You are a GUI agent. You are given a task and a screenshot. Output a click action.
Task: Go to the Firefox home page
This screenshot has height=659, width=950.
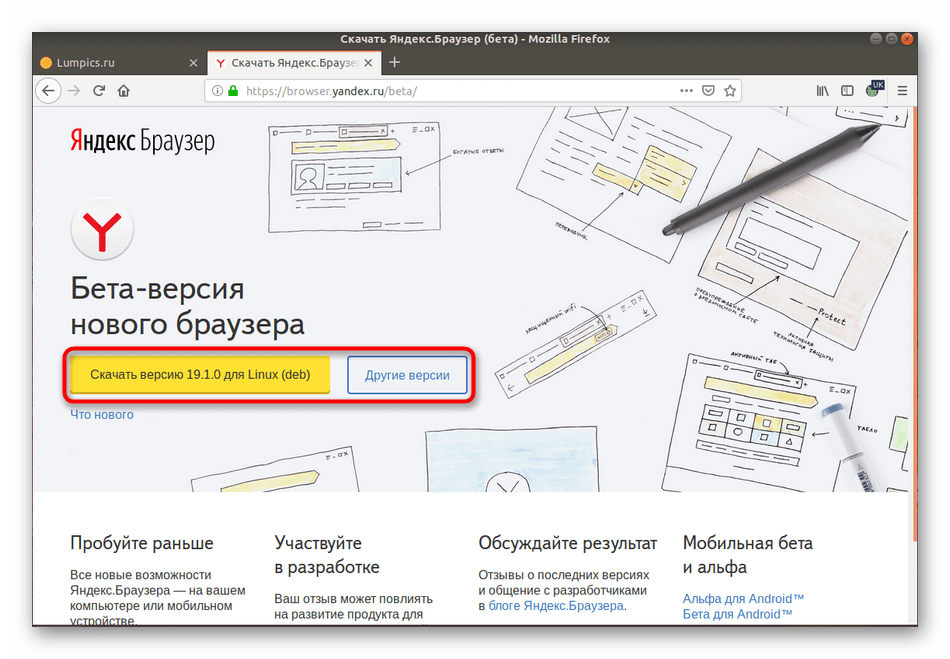(x=124, y=91)
